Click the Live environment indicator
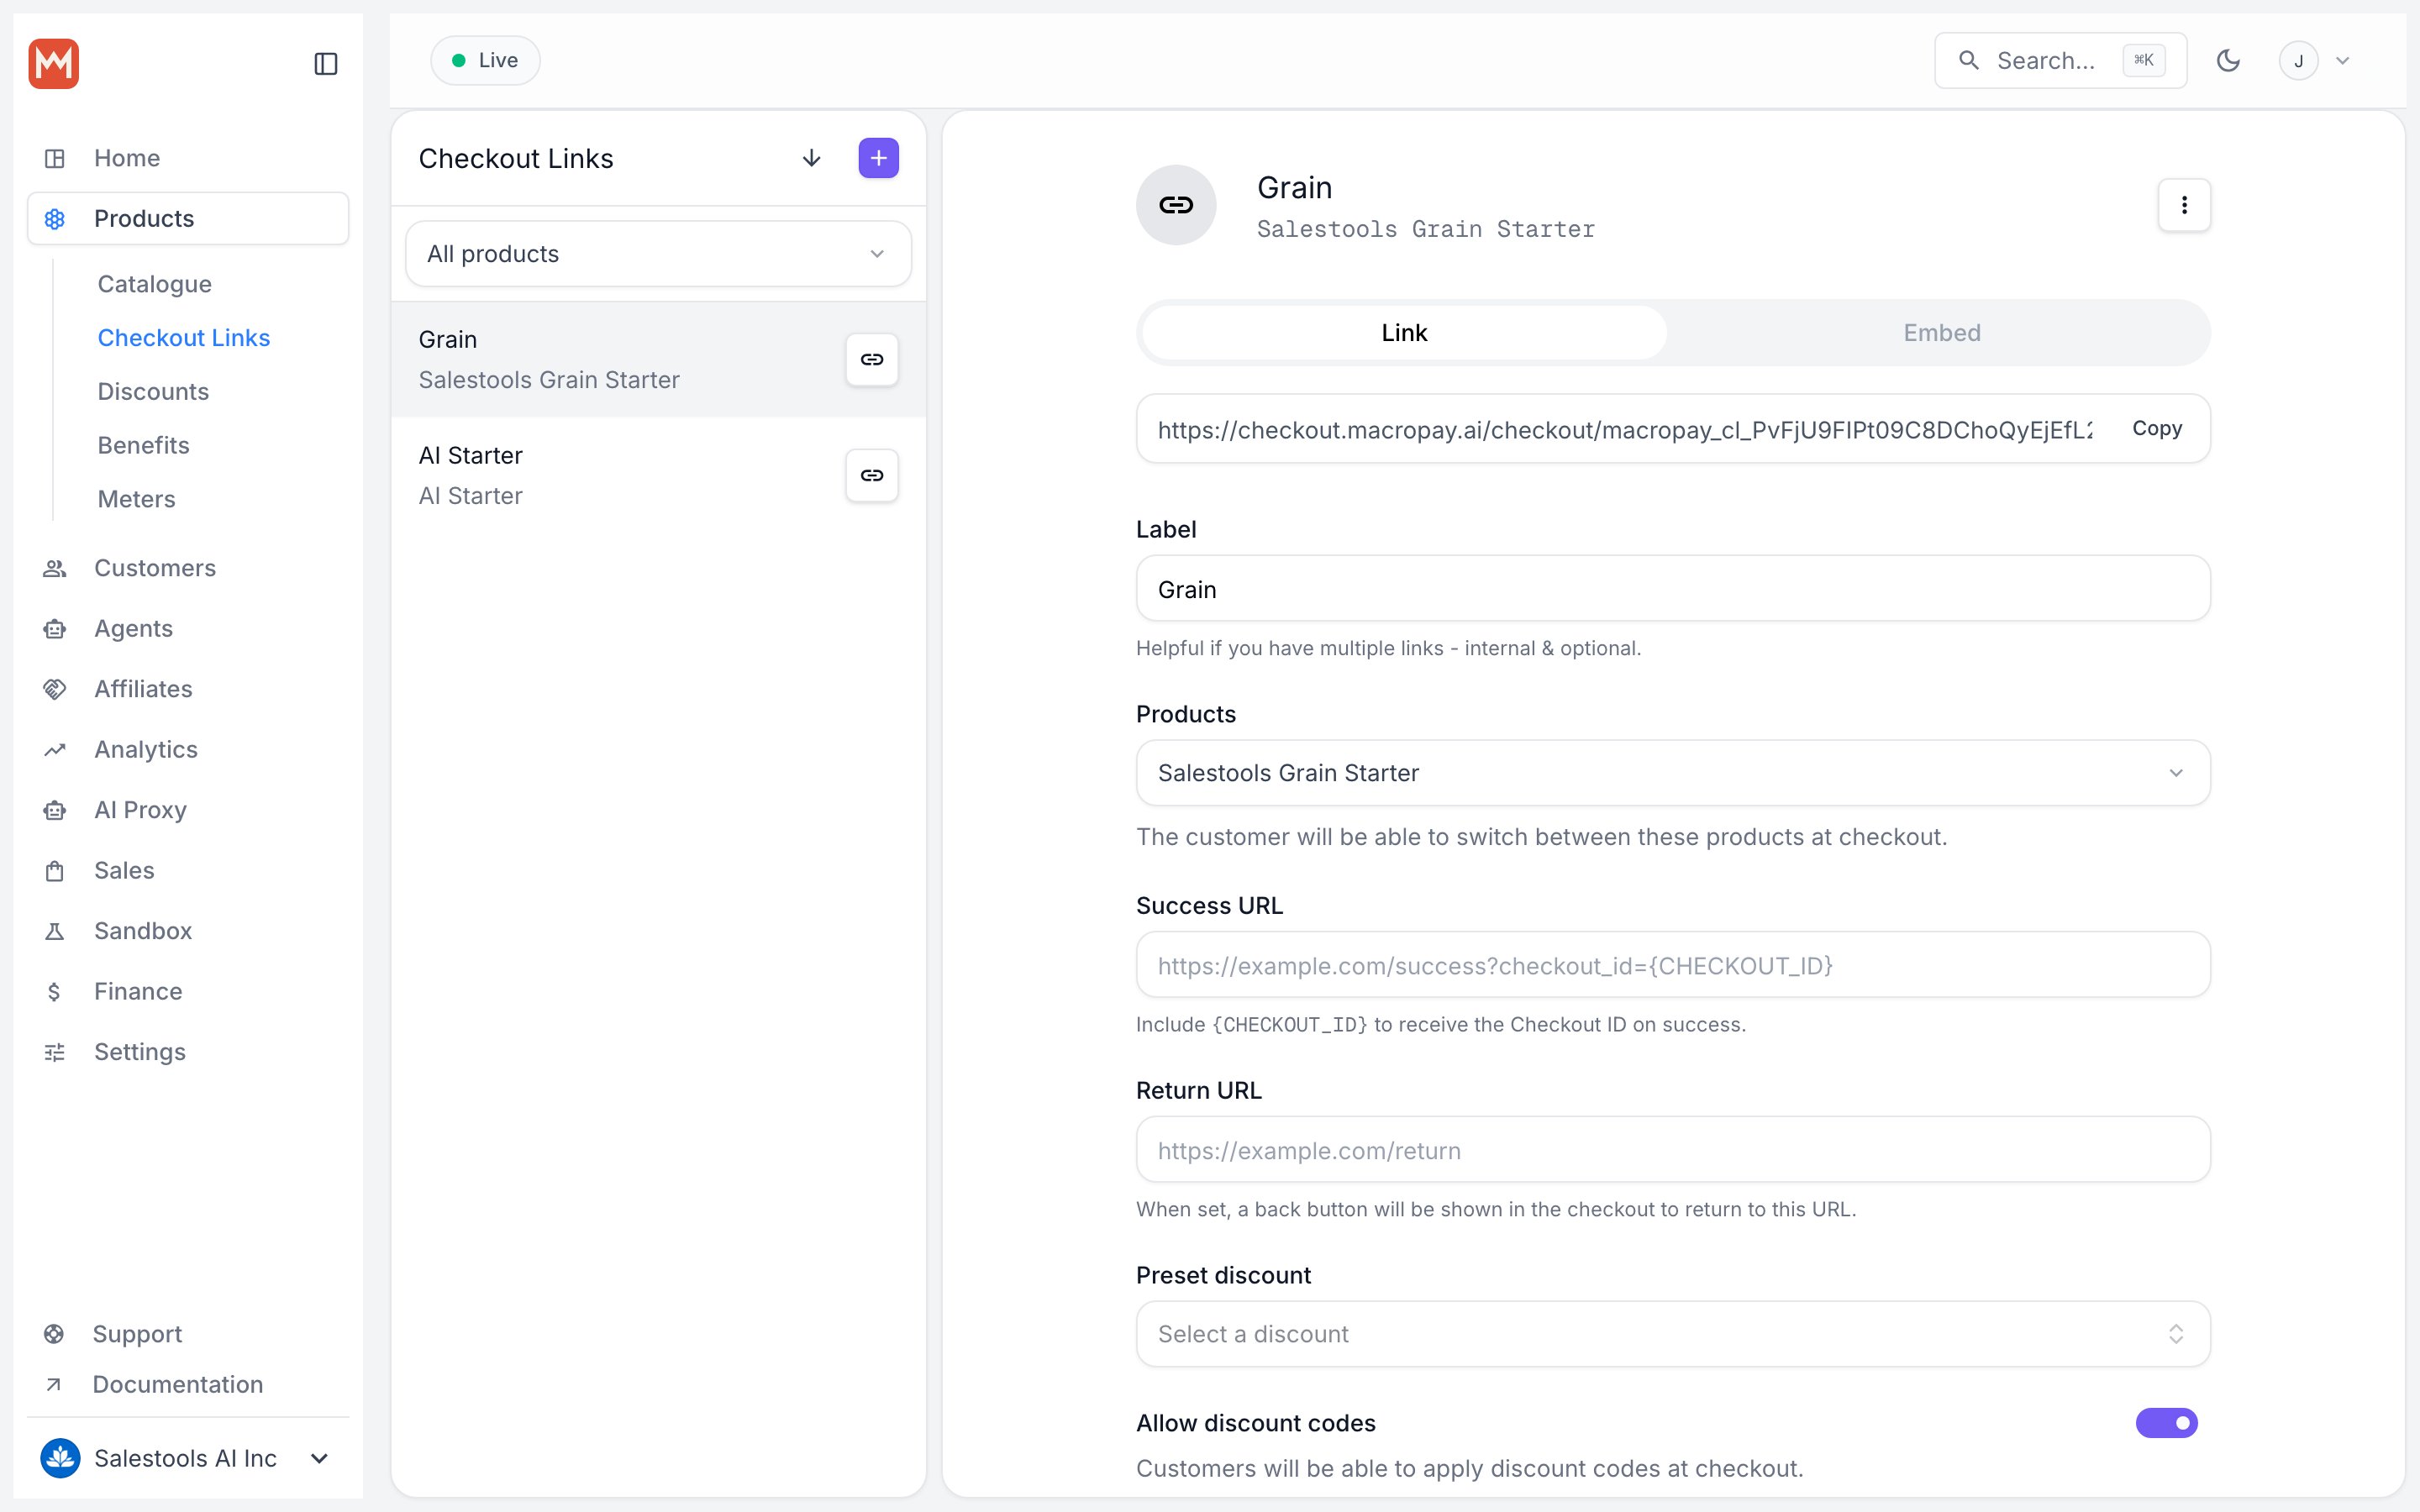This screenshot has width=2420, height=1512. (x=485, y=60)
